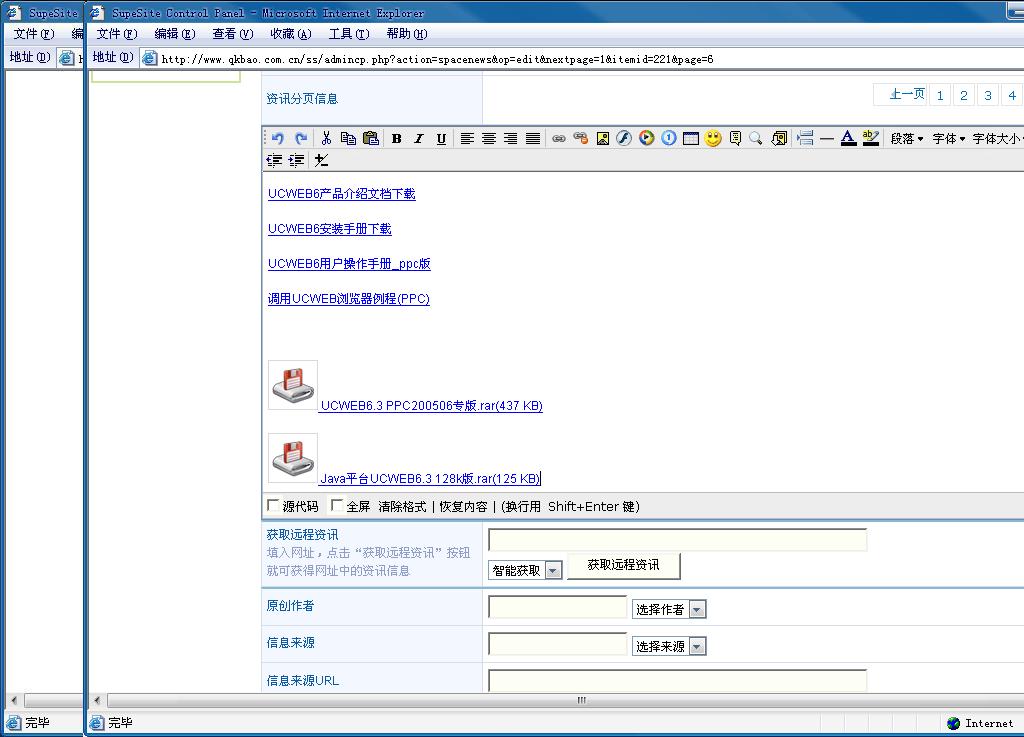The height and width of the screenshot is (737, 1024).
Task: Open the 文件 menu in Control Panel window
Action: 117,34
